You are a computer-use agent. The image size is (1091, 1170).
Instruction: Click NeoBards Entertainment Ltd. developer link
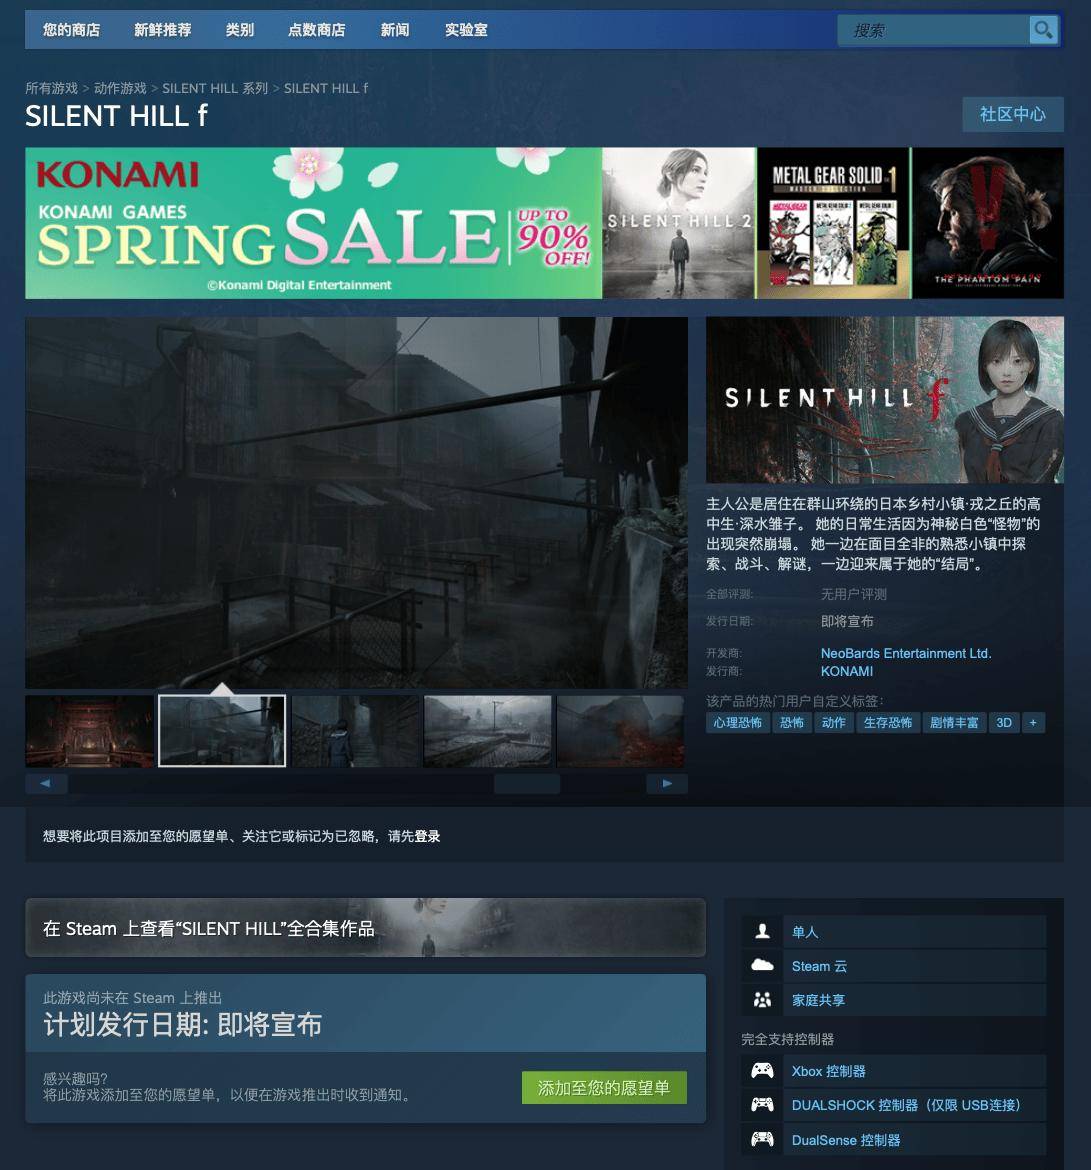(x=906, y=653)
